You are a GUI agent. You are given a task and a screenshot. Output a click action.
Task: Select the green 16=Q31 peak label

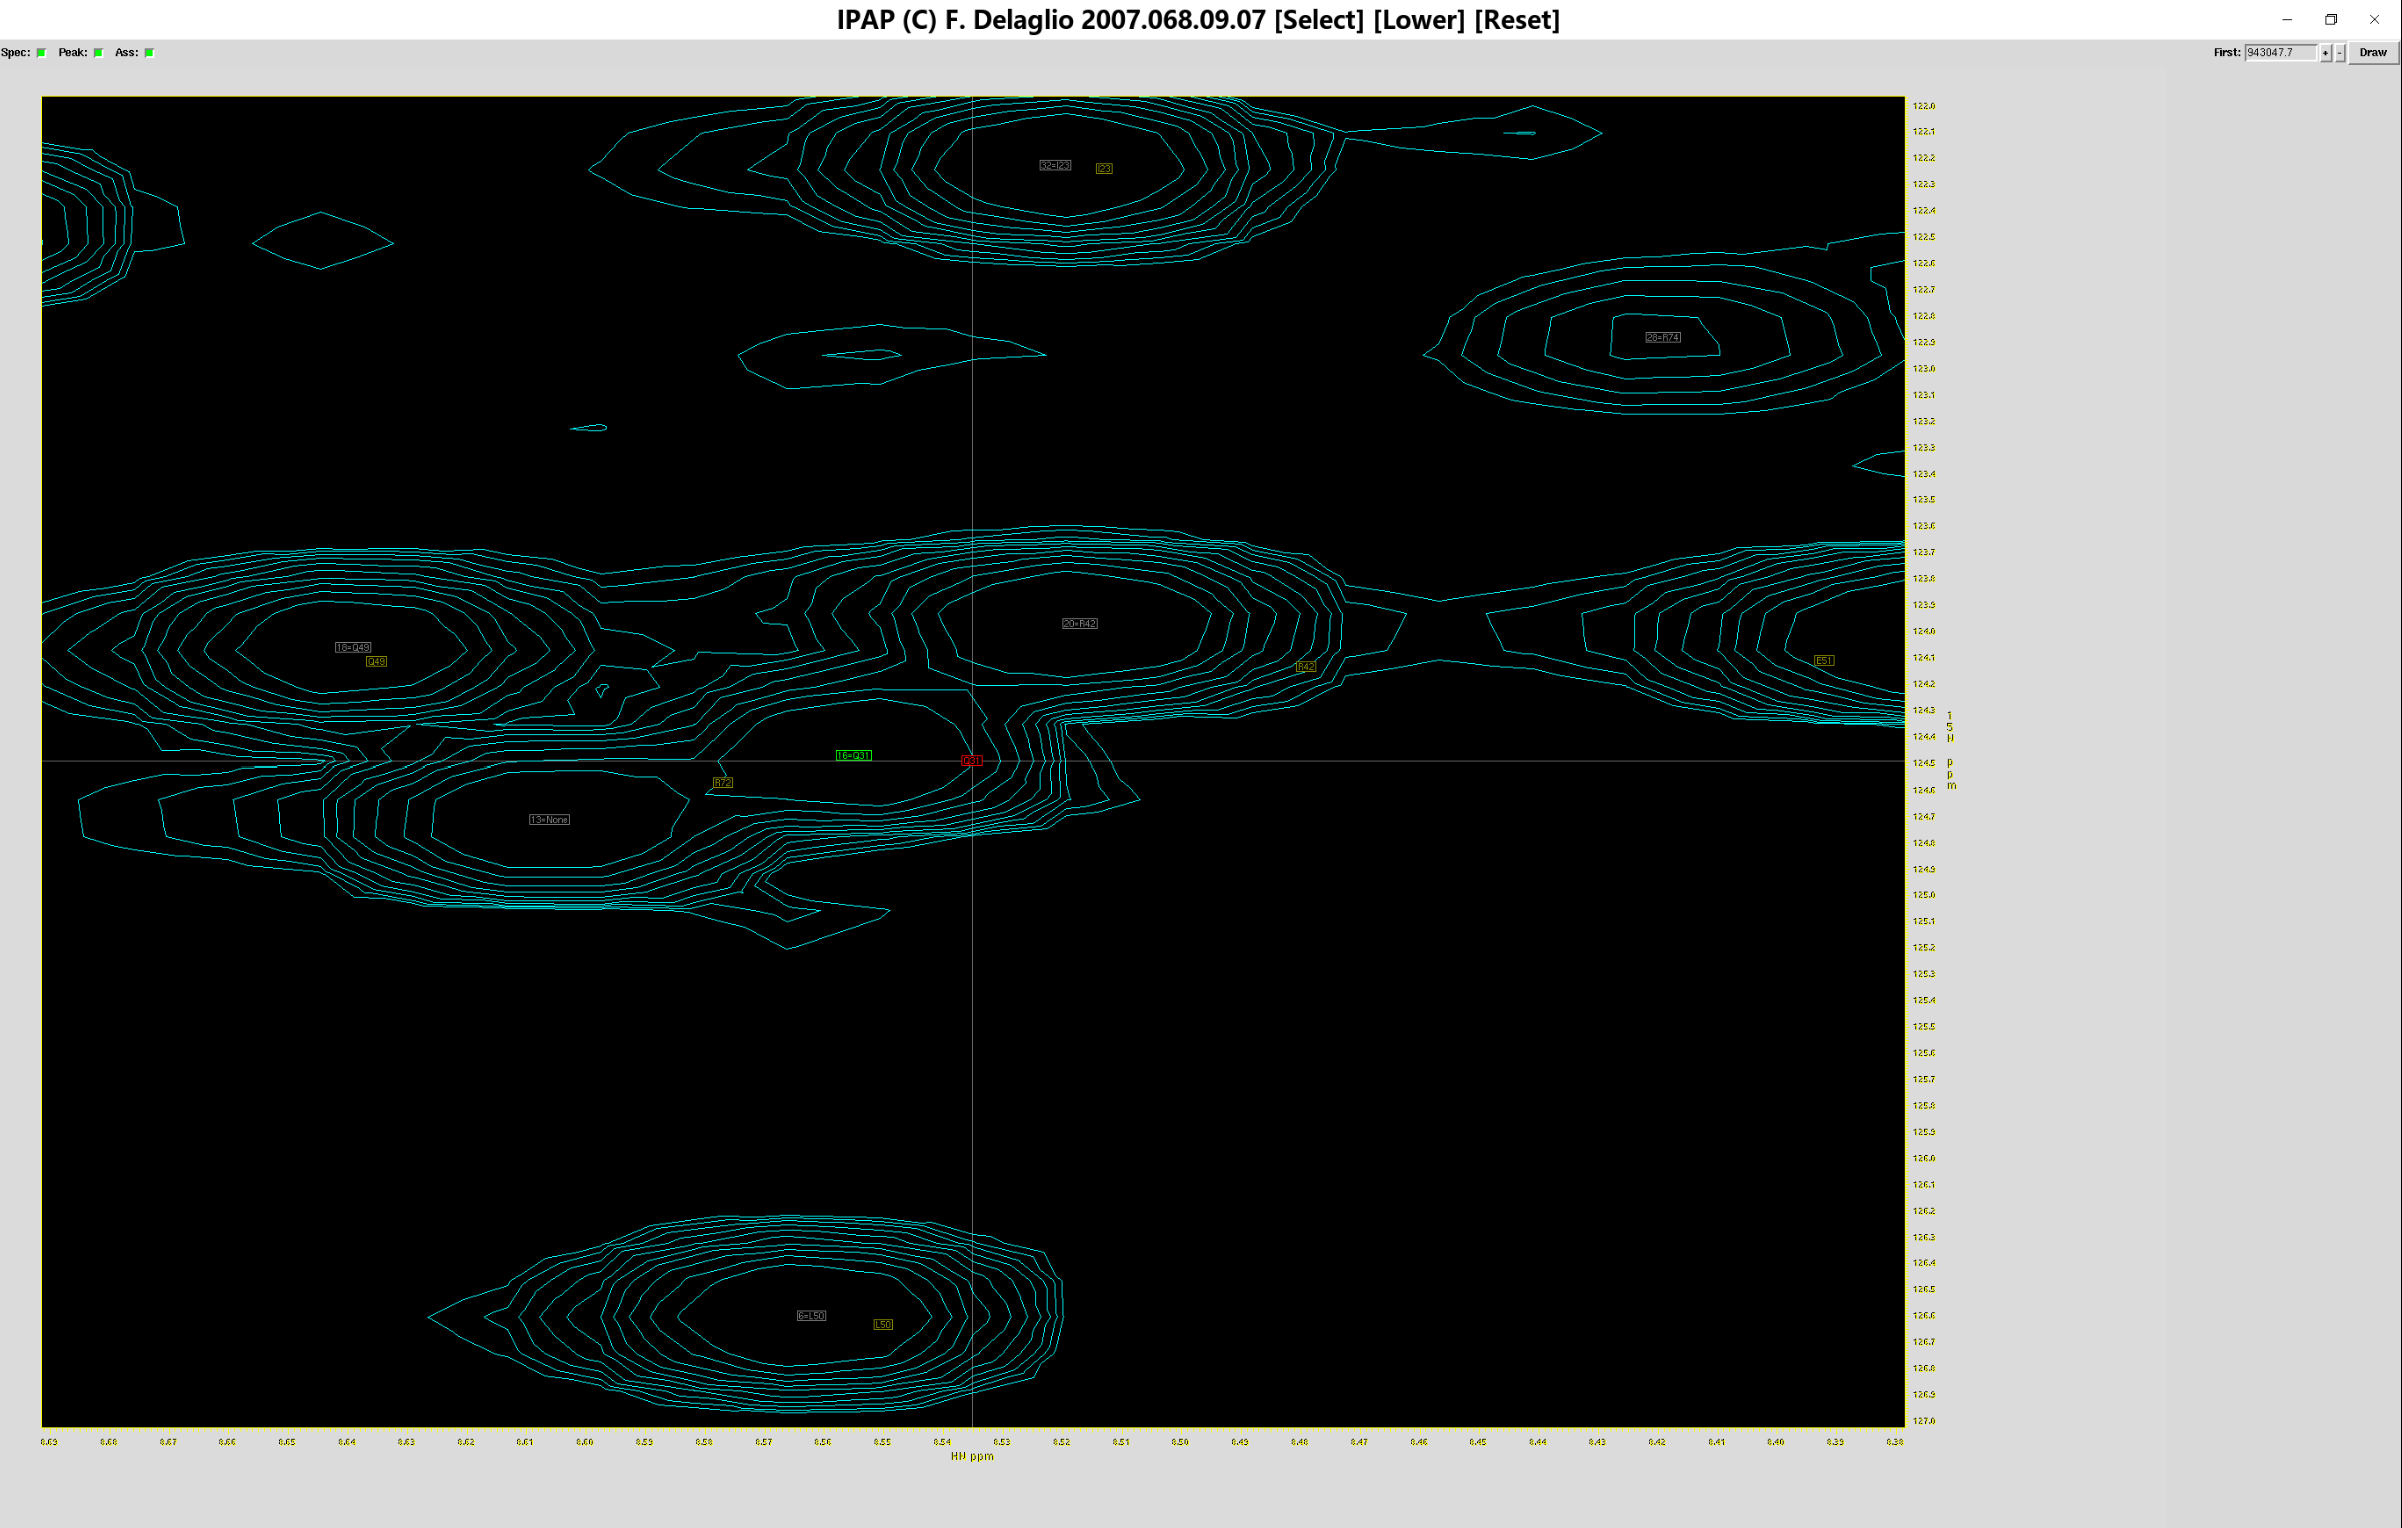(x=853, y=756)
